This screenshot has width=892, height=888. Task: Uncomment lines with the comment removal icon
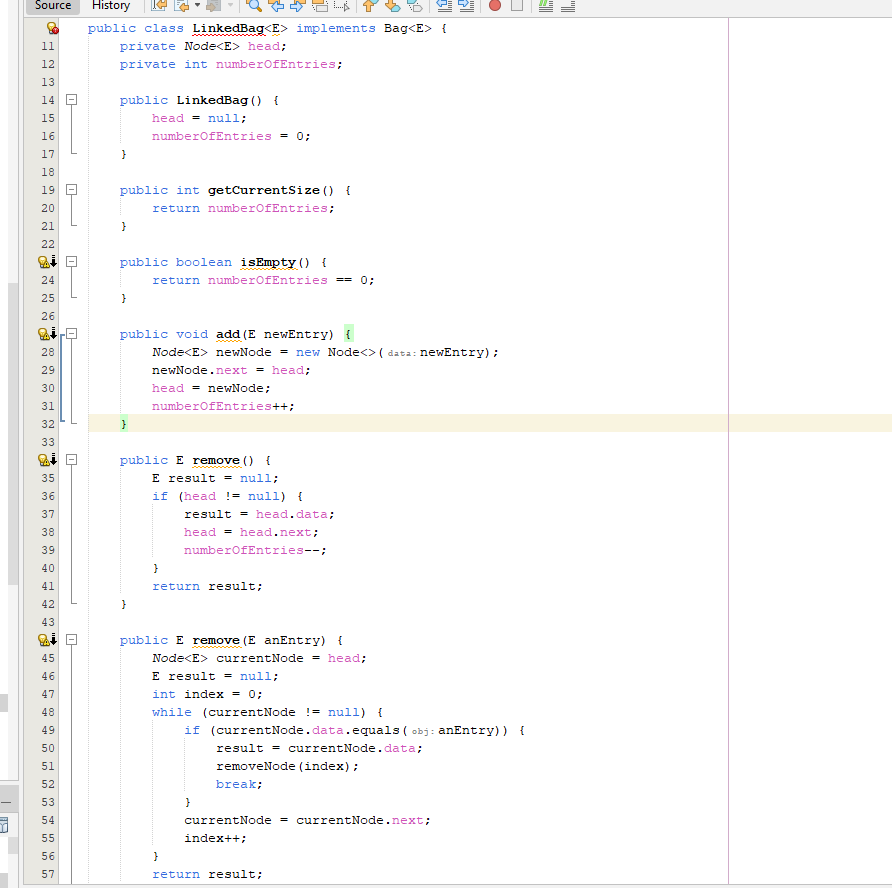(x=568, y=7)
